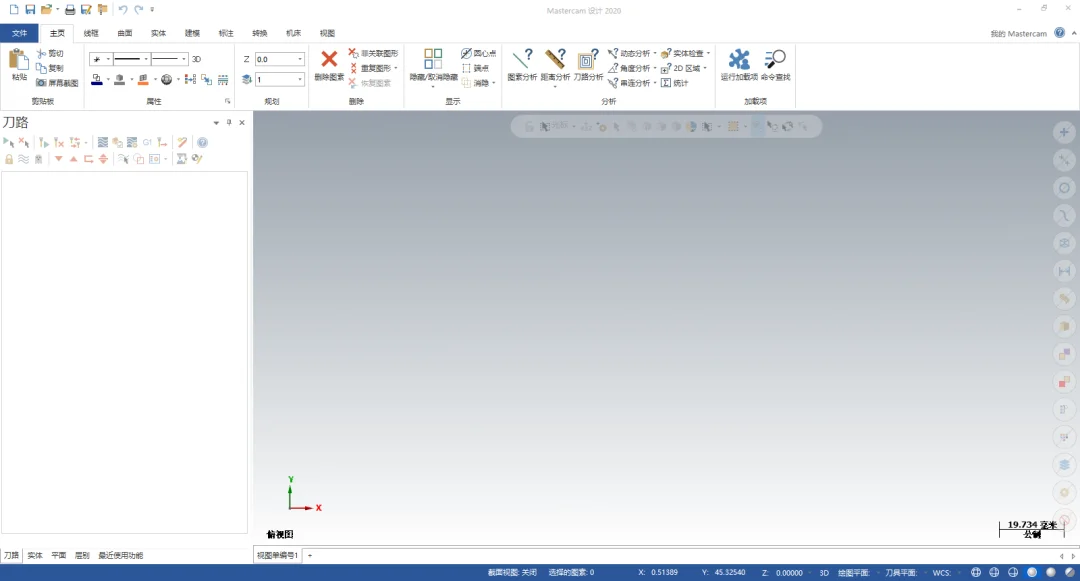Expand the Z depth combo box
The height and width of the screenshot is (581, 1080).
(x=300, y=59)
